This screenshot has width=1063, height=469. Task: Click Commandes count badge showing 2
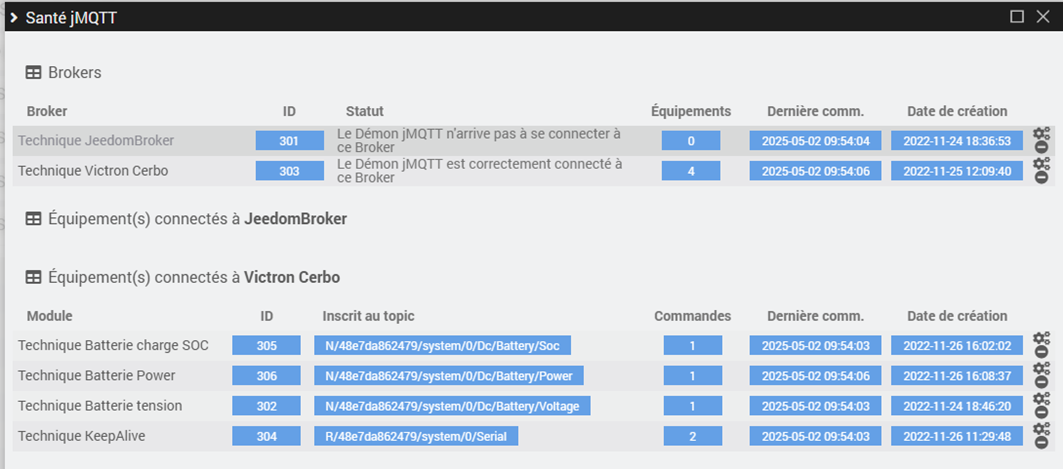[692, 436]
